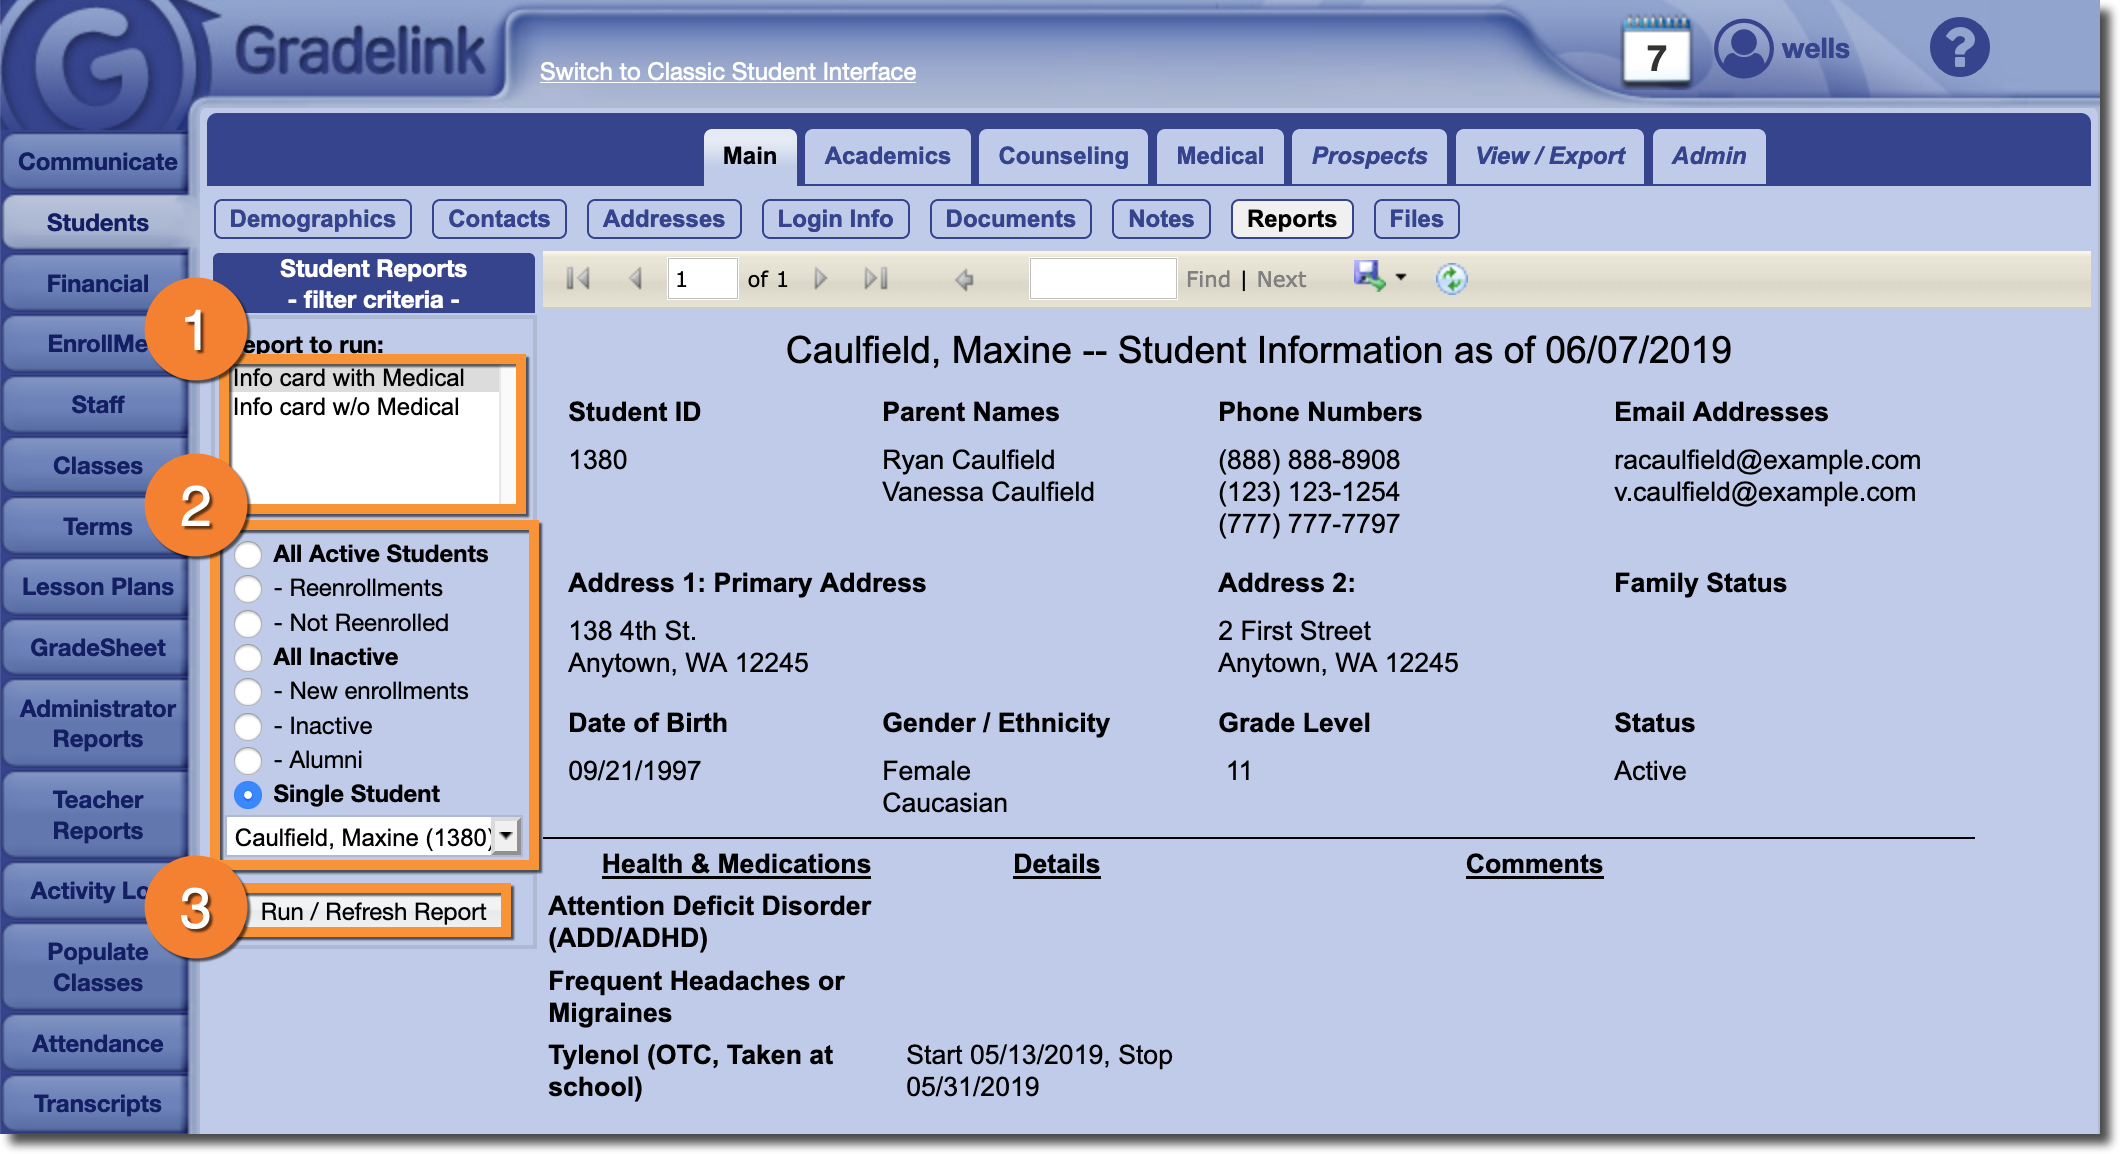Viewport: 2120px width, 1154px height.
Task: Click the report refresh icon
Action: click(x=1451, y=279)
